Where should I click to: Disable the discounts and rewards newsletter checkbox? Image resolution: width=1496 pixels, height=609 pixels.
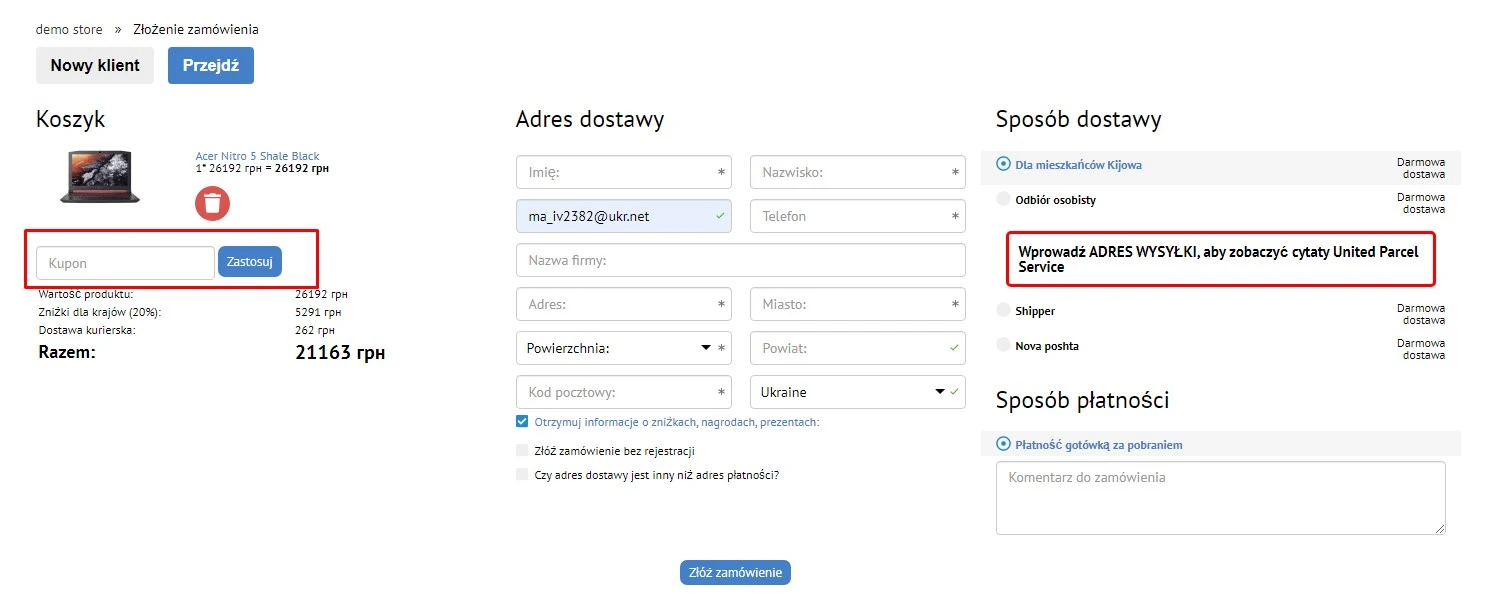(521, 421)
